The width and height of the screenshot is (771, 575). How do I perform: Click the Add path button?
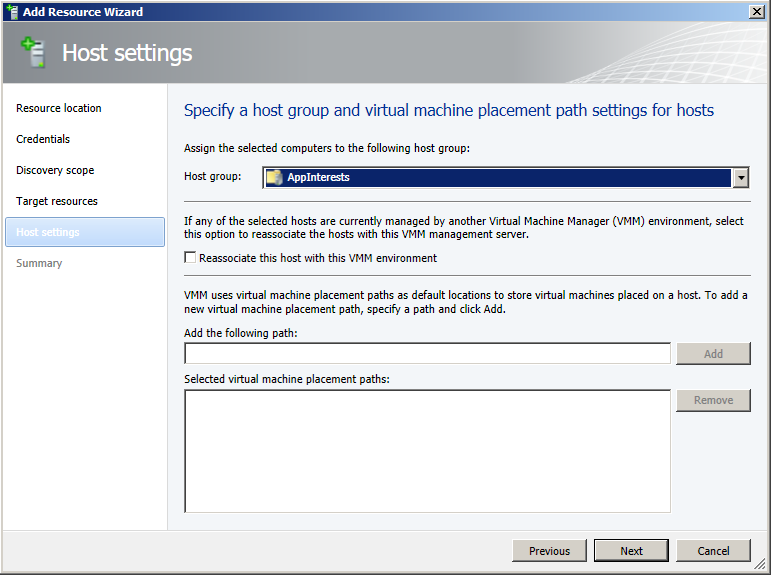(x=713, y=354)
